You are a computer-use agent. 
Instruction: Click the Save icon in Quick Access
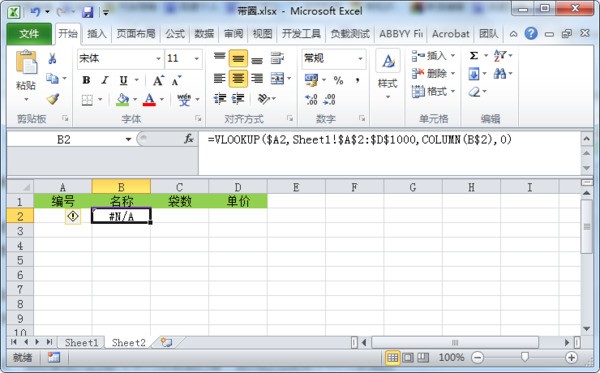88,13
